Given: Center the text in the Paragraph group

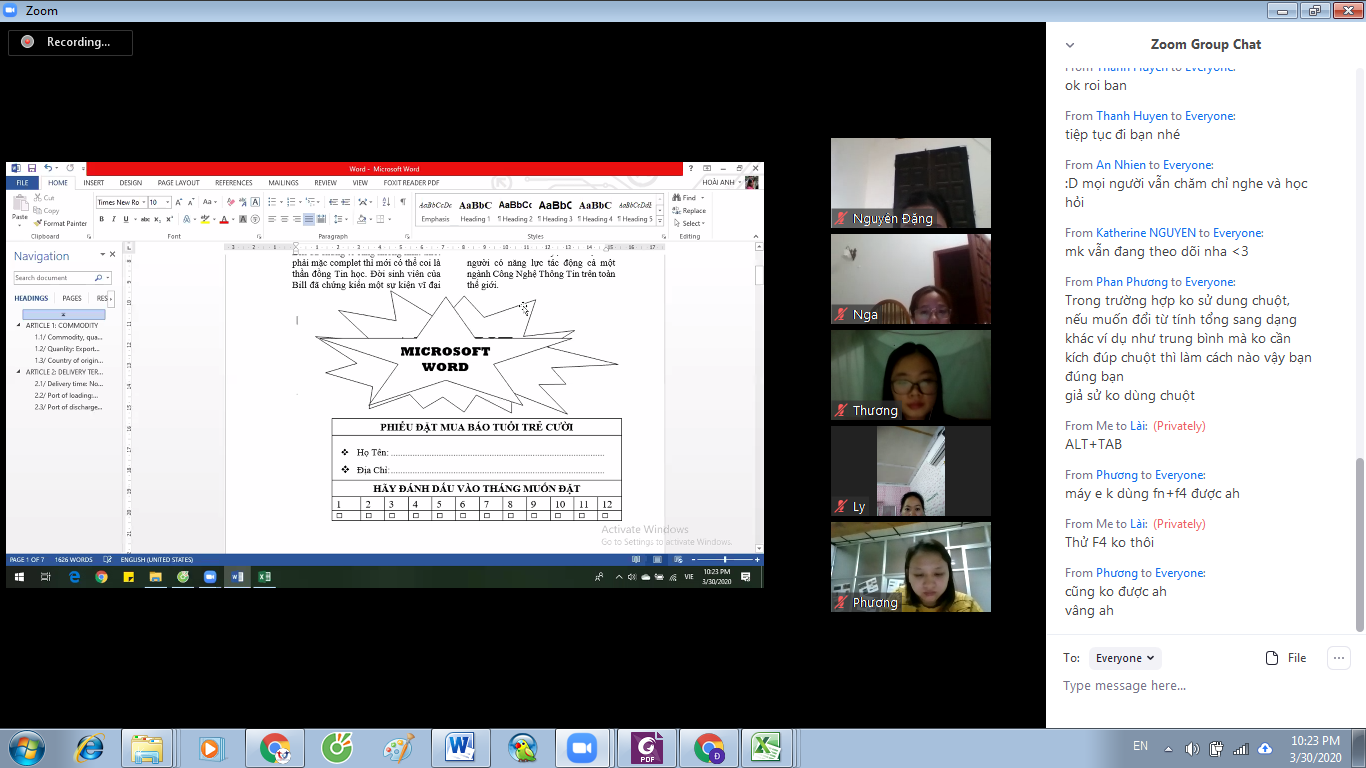Looking at the screenshot, I should point(285,219).
